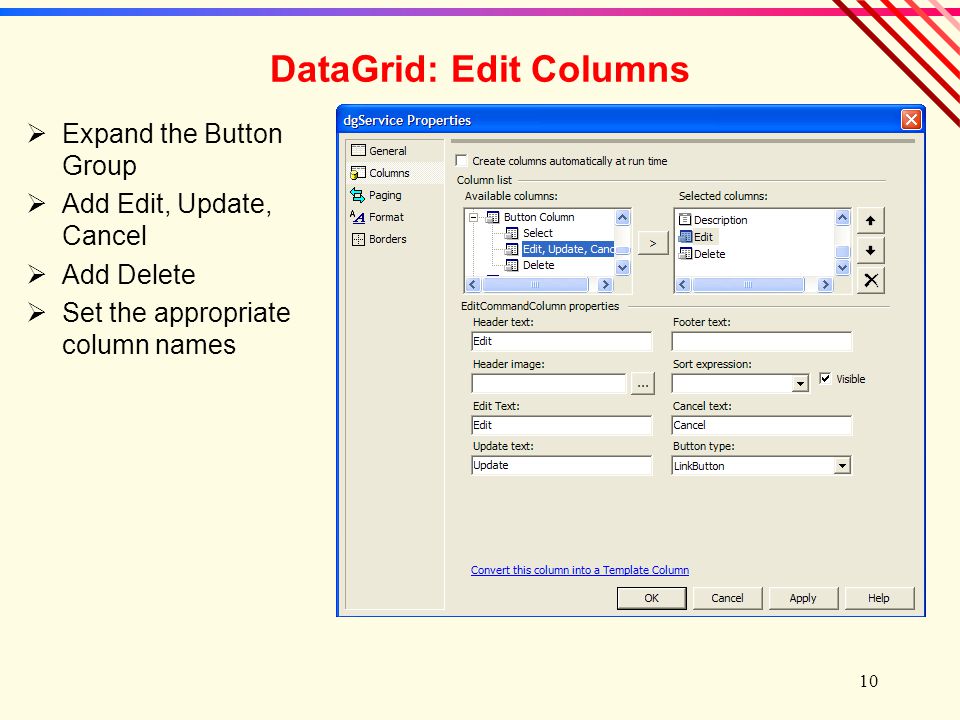This screenshot has height=720, width=960.
Task: Click the Footer text field
Action: (762, 341)
